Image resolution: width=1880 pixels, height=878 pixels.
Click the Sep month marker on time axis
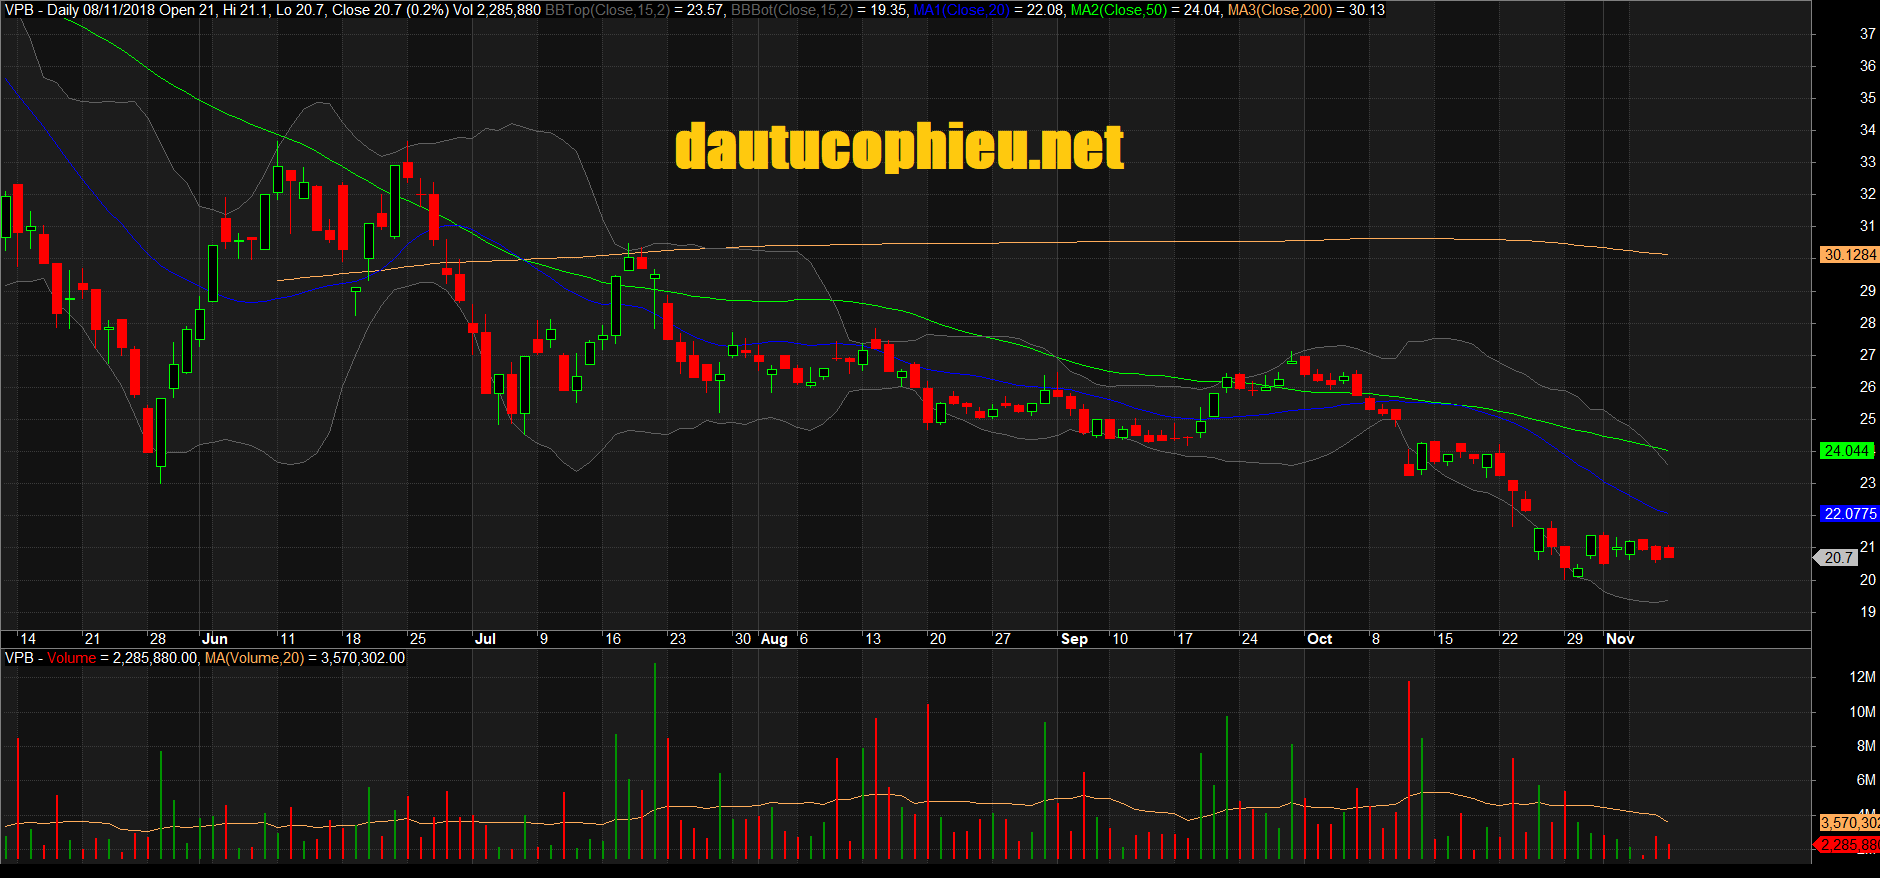pyautogui.click(x=1074, y=639)
